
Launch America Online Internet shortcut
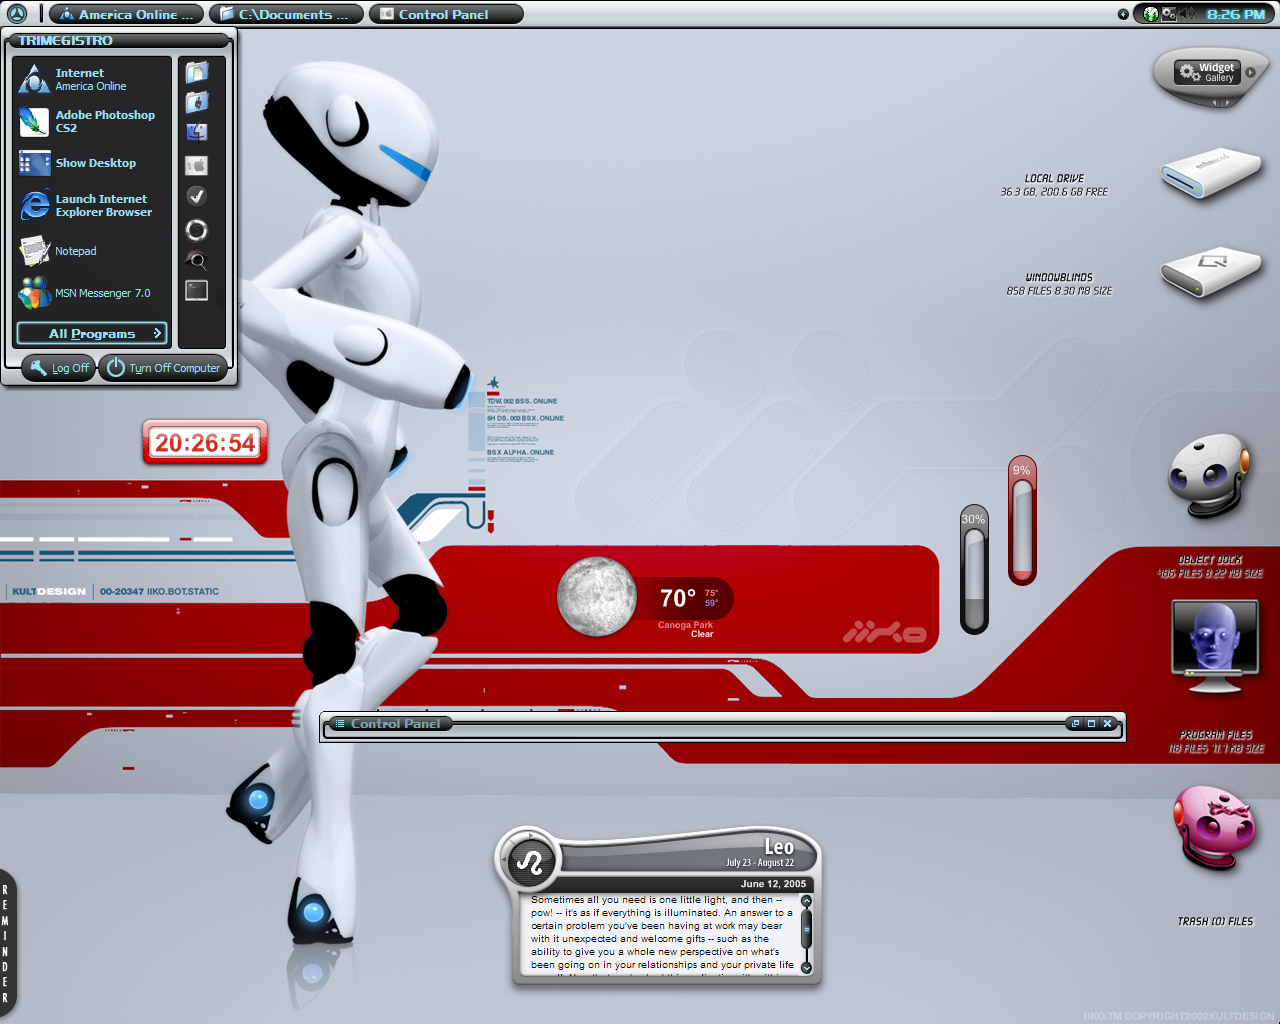[90, 79]
